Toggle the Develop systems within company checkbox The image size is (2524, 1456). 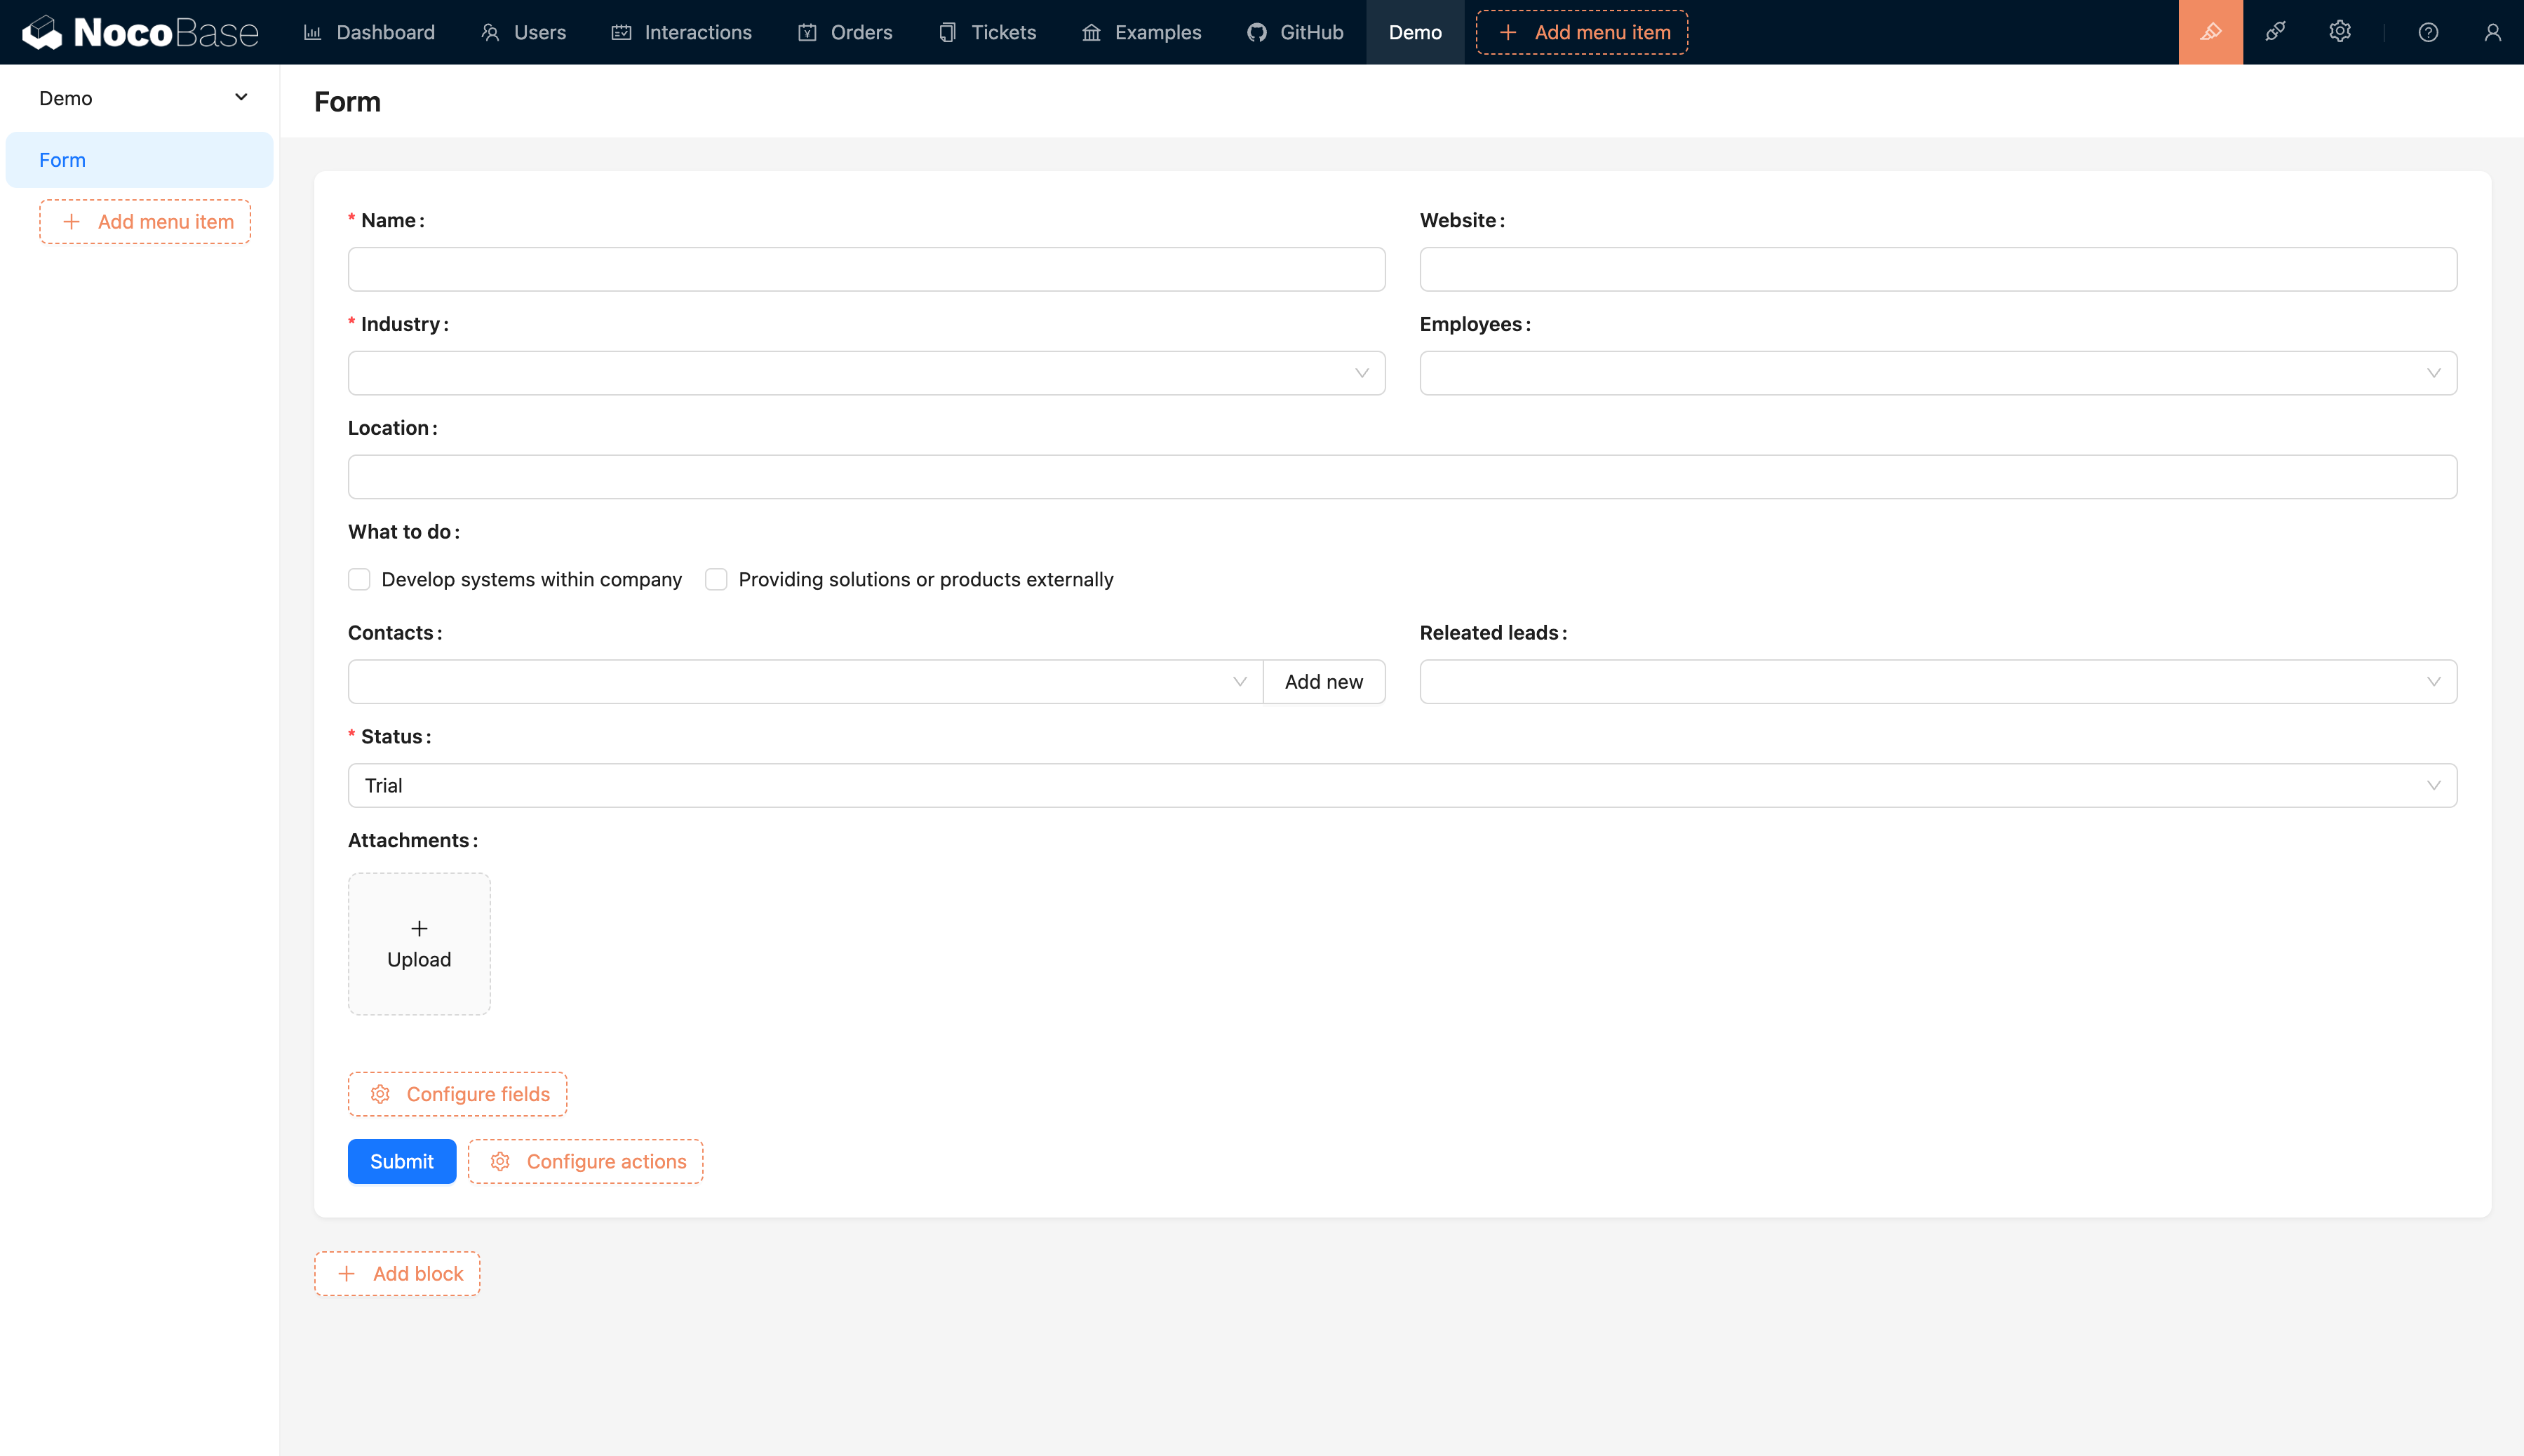(359, 579)
